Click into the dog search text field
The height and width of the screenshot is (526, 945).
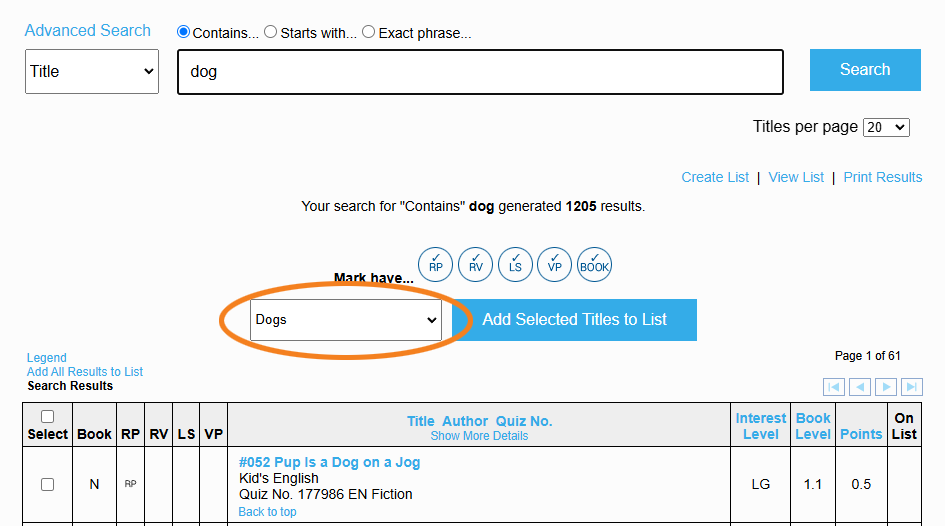click(x=480, y=72)
